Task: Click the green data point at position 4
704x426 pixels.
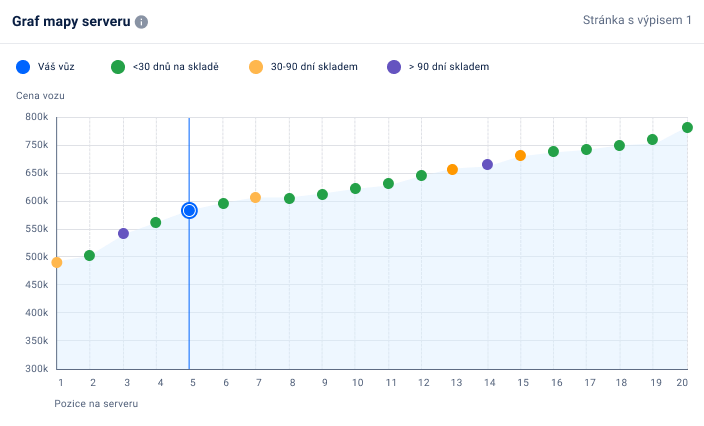Action: coord(156,222)
